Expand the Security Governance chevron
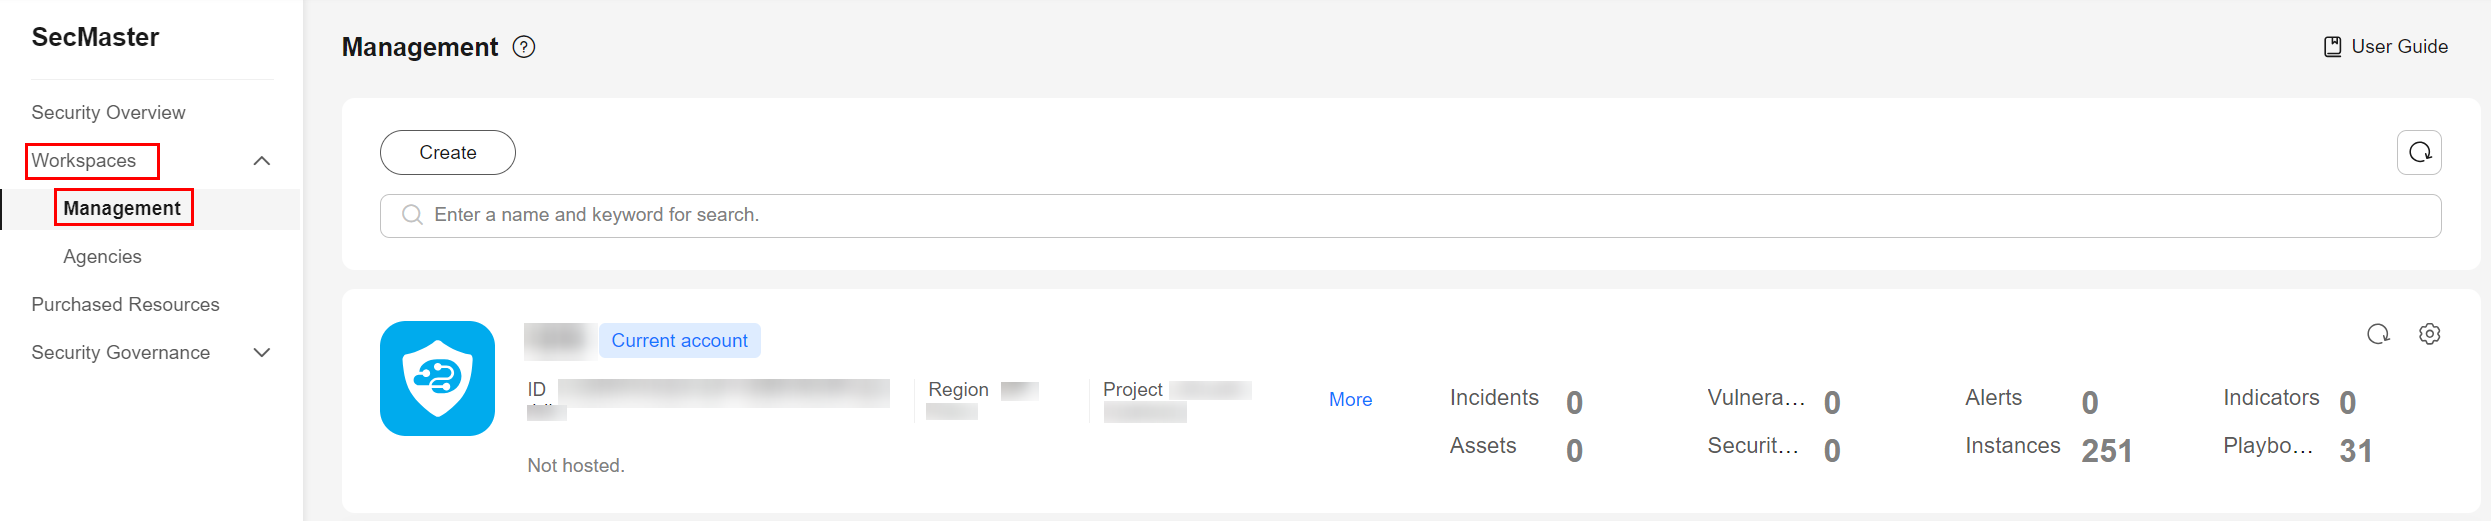This screenshot has height=521, width=2491. pyautogui.click(x=262, y=353)
